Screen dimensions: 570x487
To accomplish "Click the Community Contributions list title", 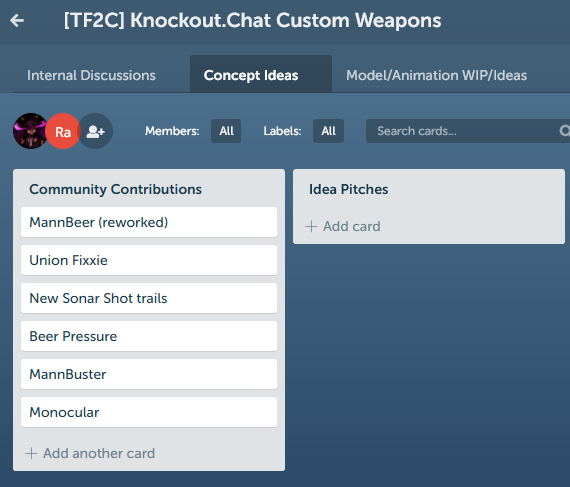I will [x=116, y=189].
